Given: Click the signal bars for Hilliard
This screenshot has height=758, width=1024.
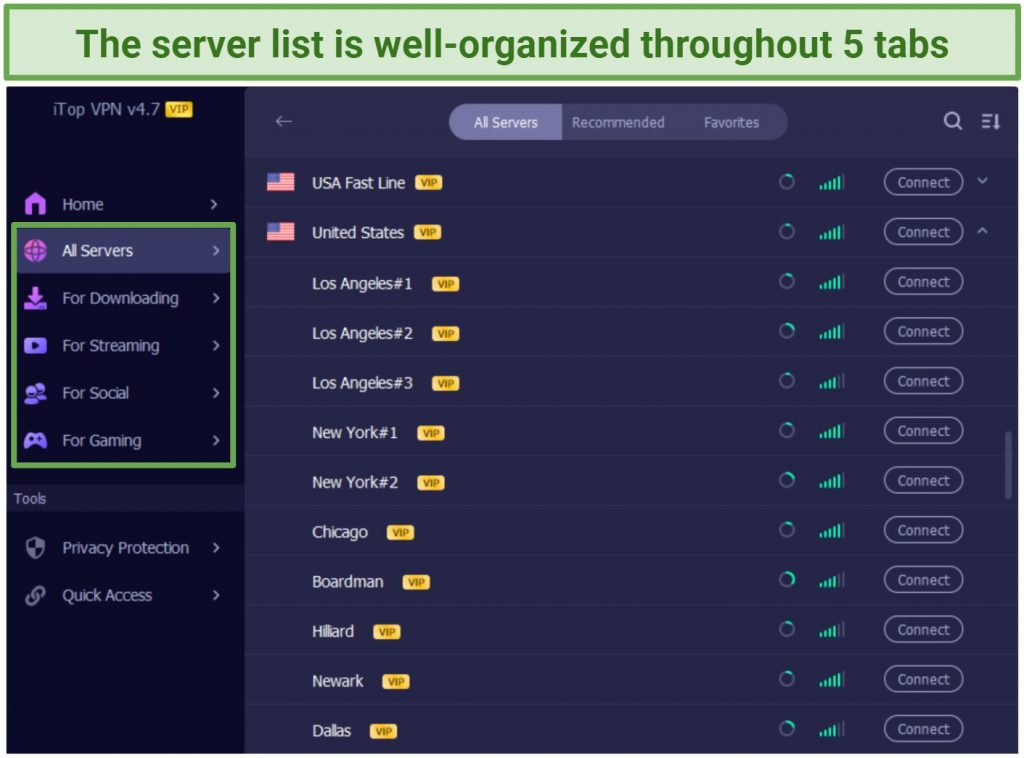Looking at the screenshot, I should click(x=831, y=629).
